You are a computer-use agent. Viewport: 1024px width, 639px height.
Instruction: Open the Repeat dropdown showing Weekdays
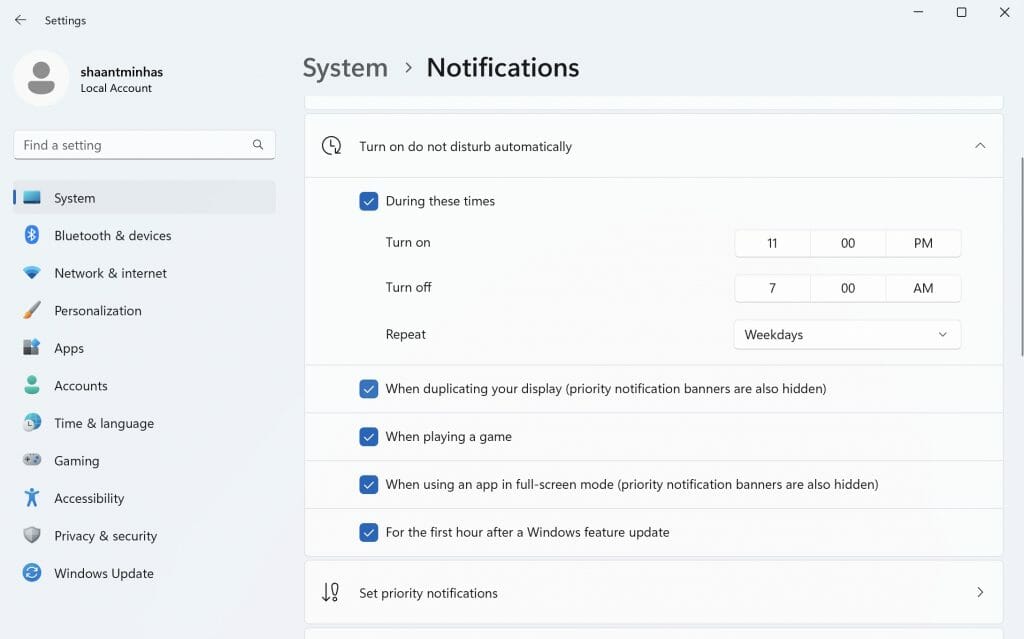click(847, 334)
